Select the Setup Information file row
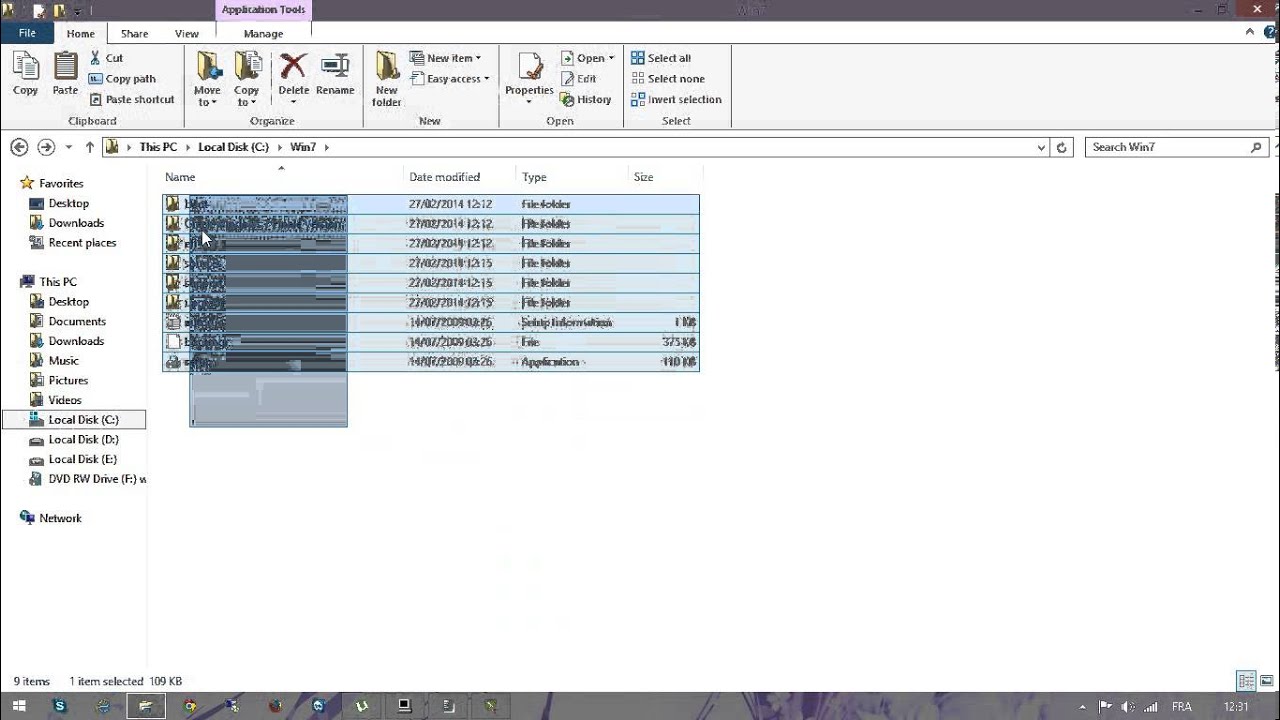Screen dimensions: 1280x720 tap(431, 322)
